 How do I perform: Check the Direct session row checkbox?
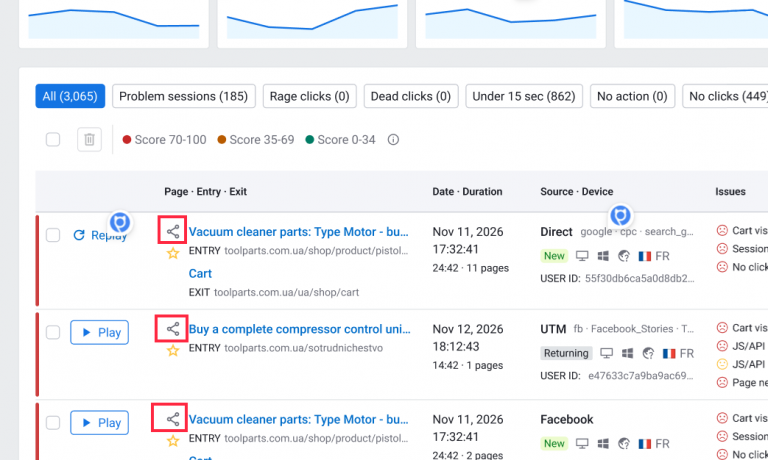click(53, 235)
